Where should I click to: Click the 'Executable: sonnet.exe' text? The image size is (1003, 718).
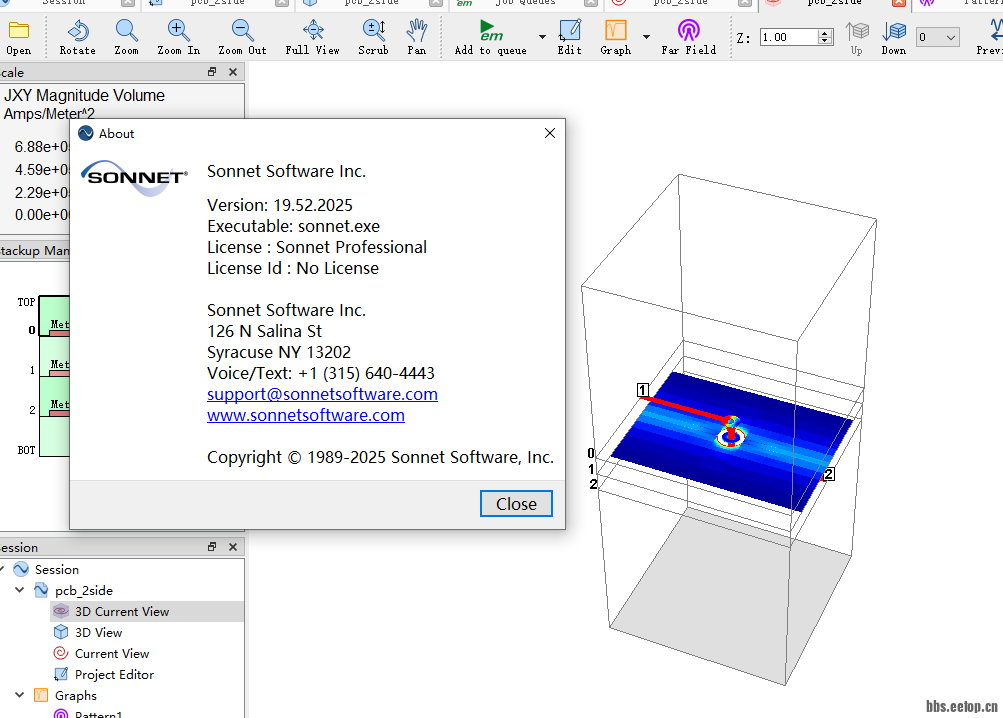294,227
